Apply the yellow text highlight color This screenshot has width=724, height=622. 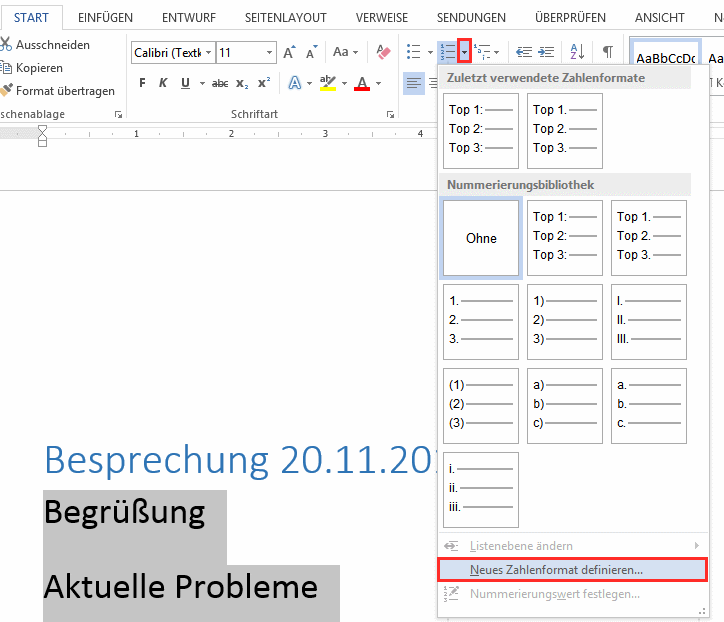click(x=328, y=83)
